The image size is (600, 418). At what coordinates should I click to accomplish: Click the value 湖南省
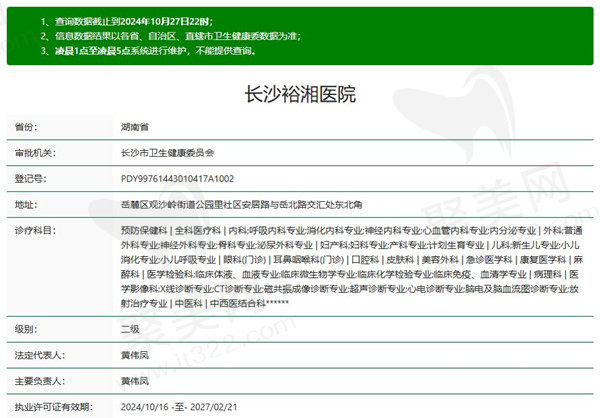pos(134,127)
